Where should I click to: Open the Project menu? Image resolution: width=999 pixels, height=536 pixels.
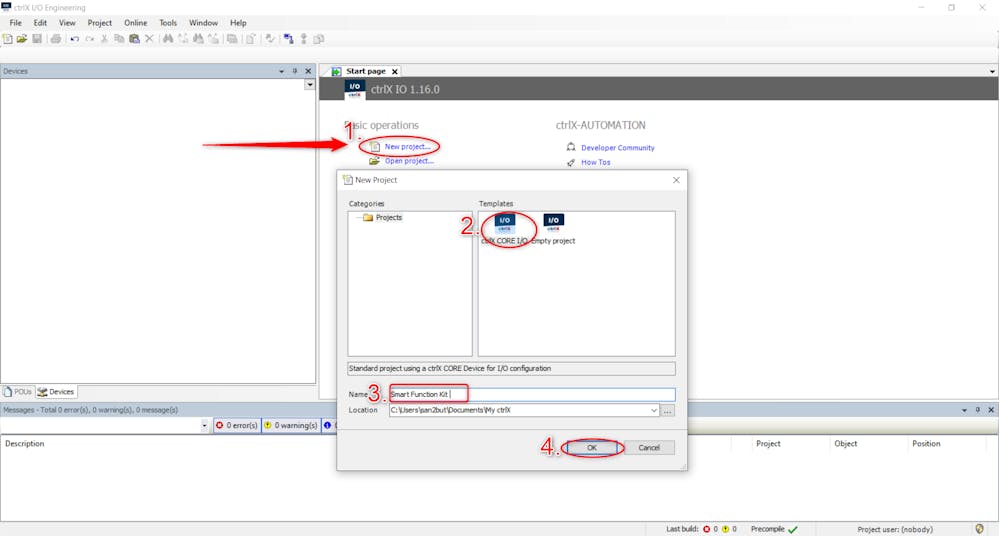point(99,22)
